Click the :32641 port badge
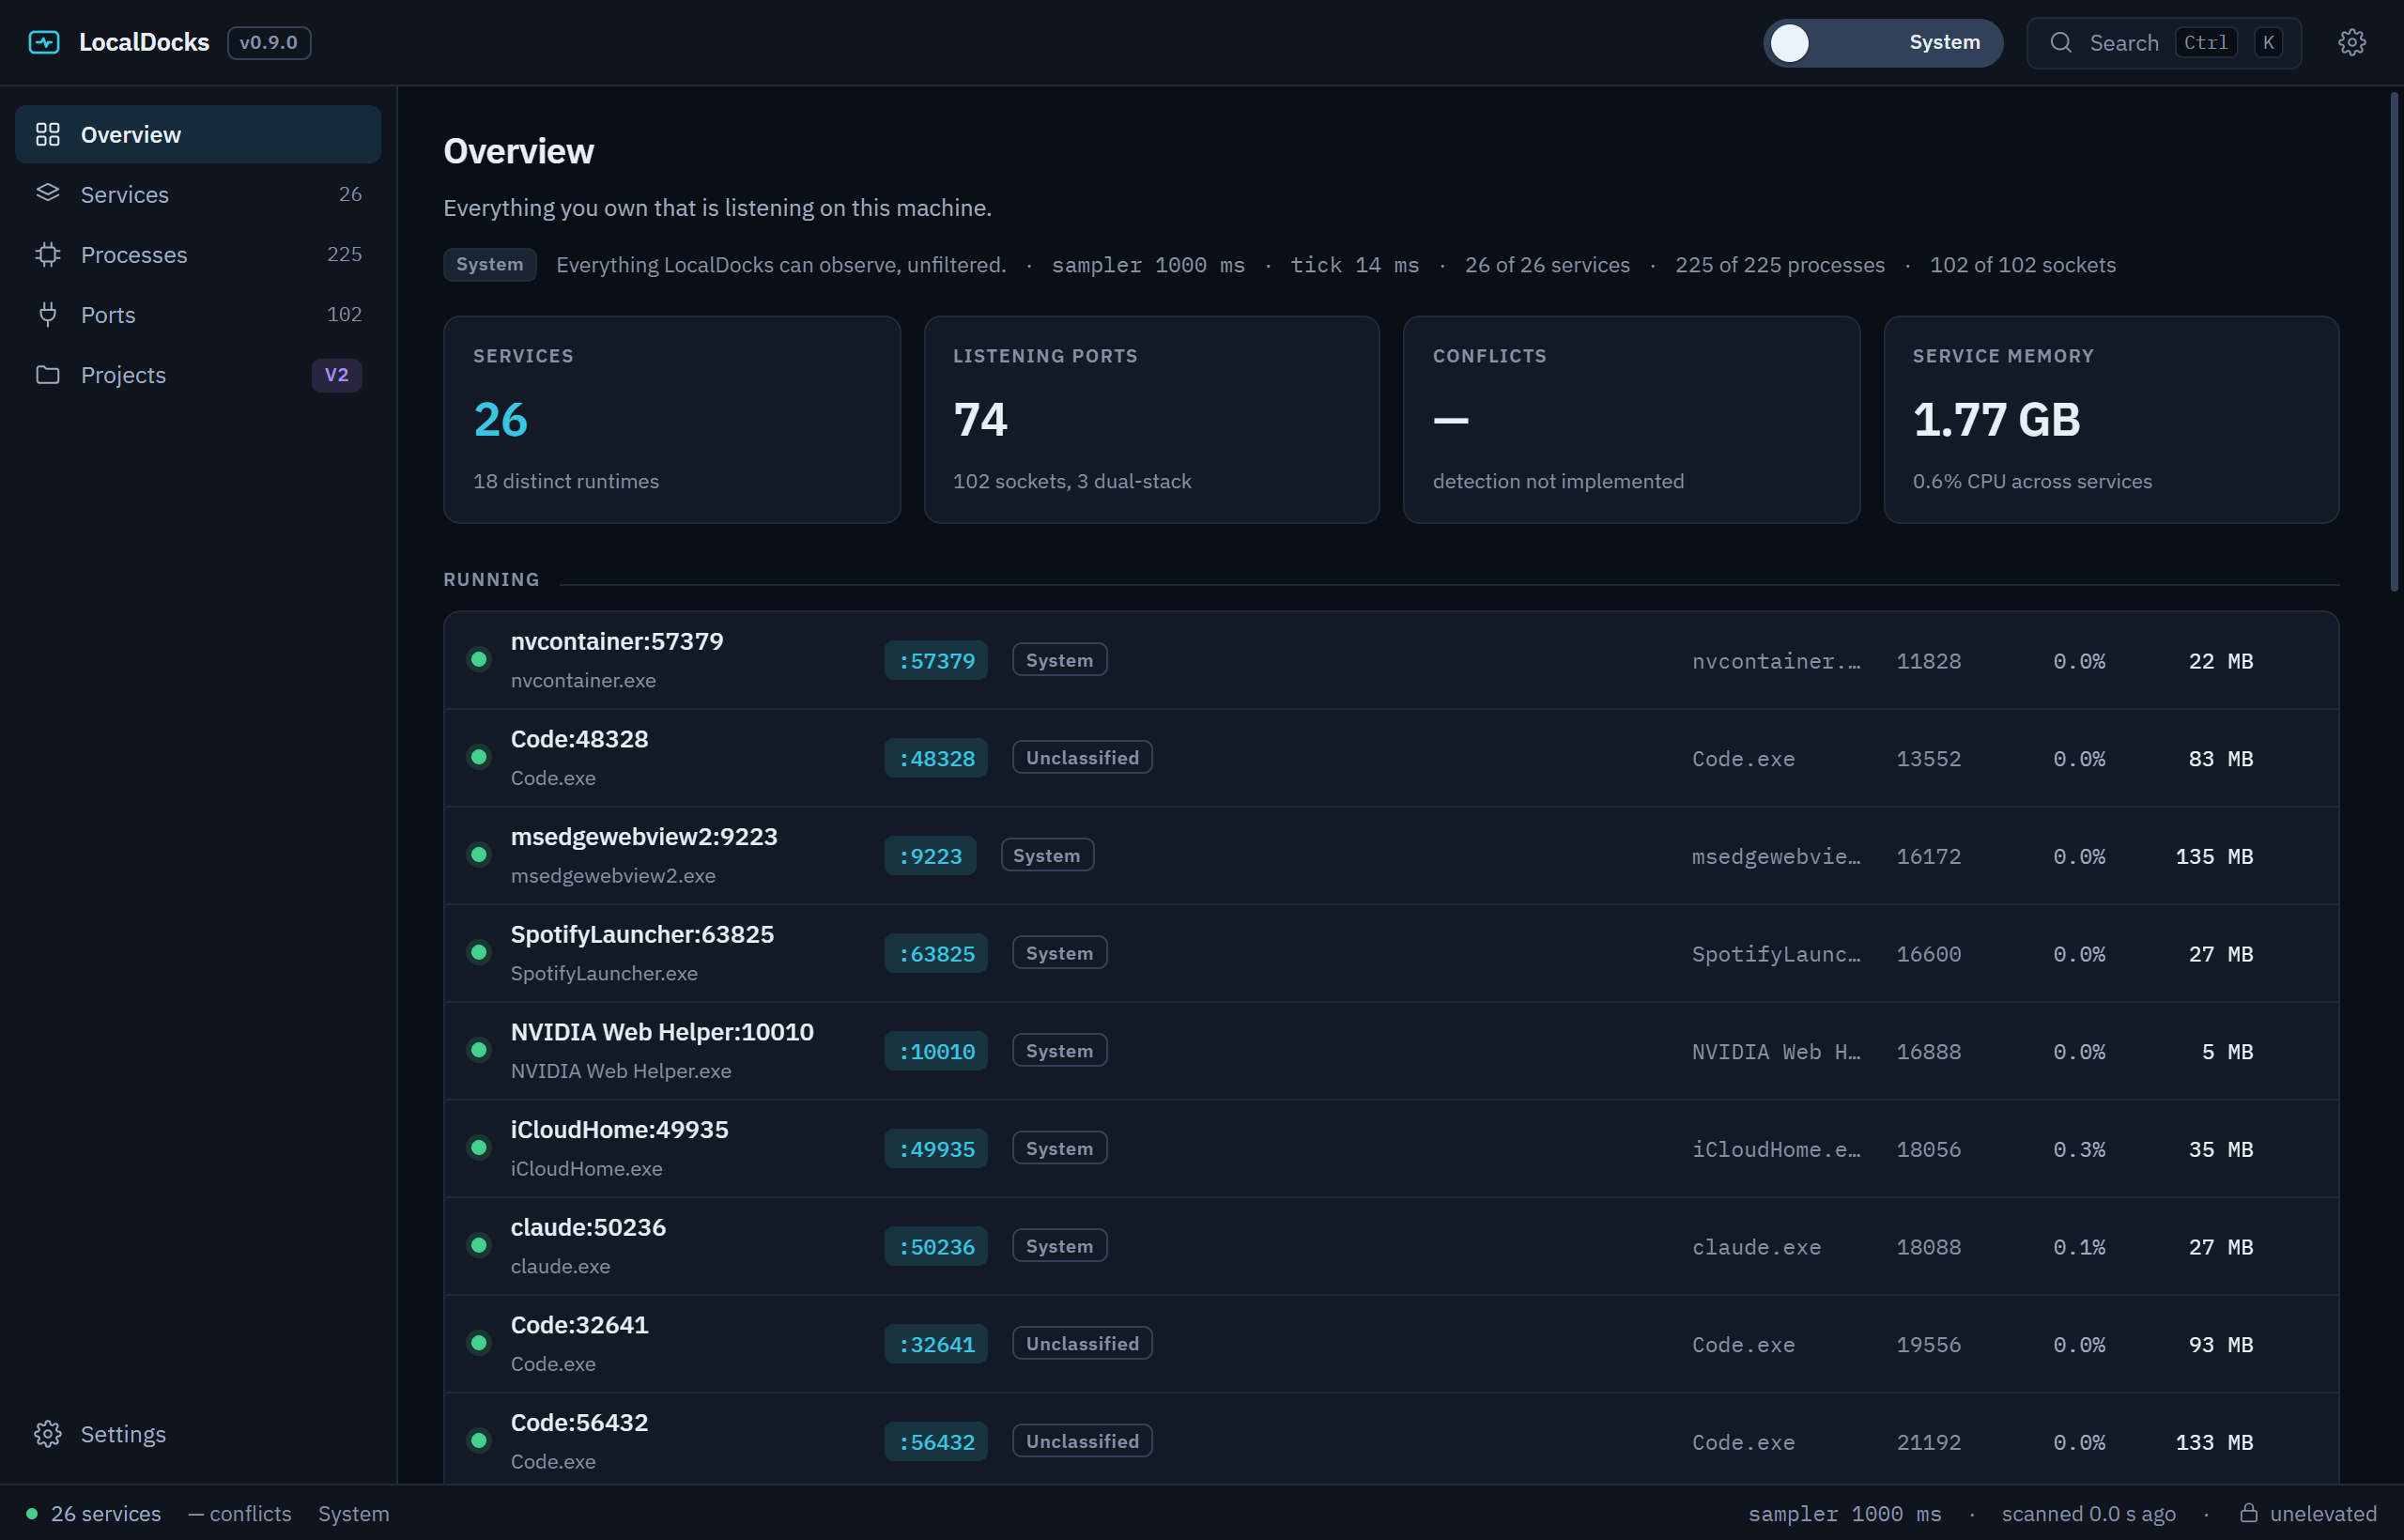 [936, 1344]
